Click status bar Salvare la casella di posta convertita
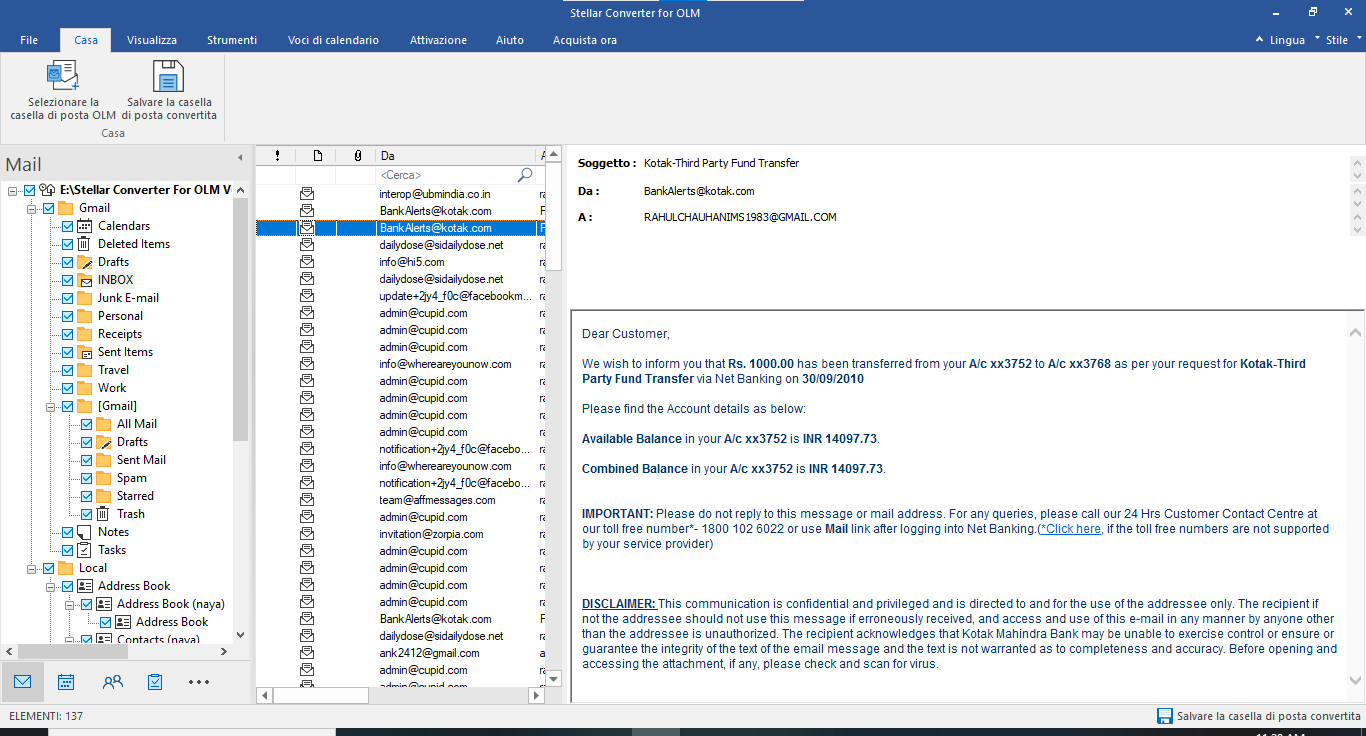The image size is (1366, 736). coord(1258,716)
